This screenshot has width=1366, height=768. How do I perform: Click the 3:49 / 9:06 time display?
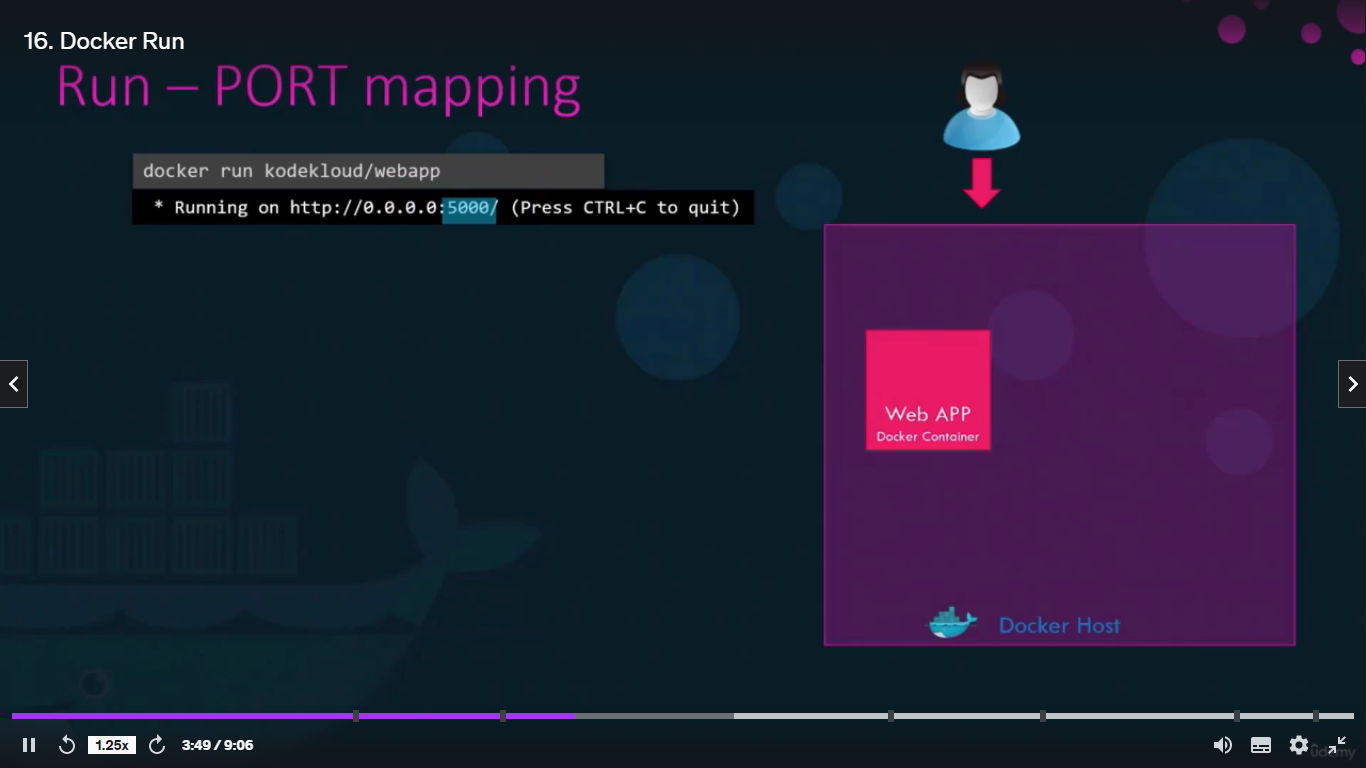click(x=217, y=745)
